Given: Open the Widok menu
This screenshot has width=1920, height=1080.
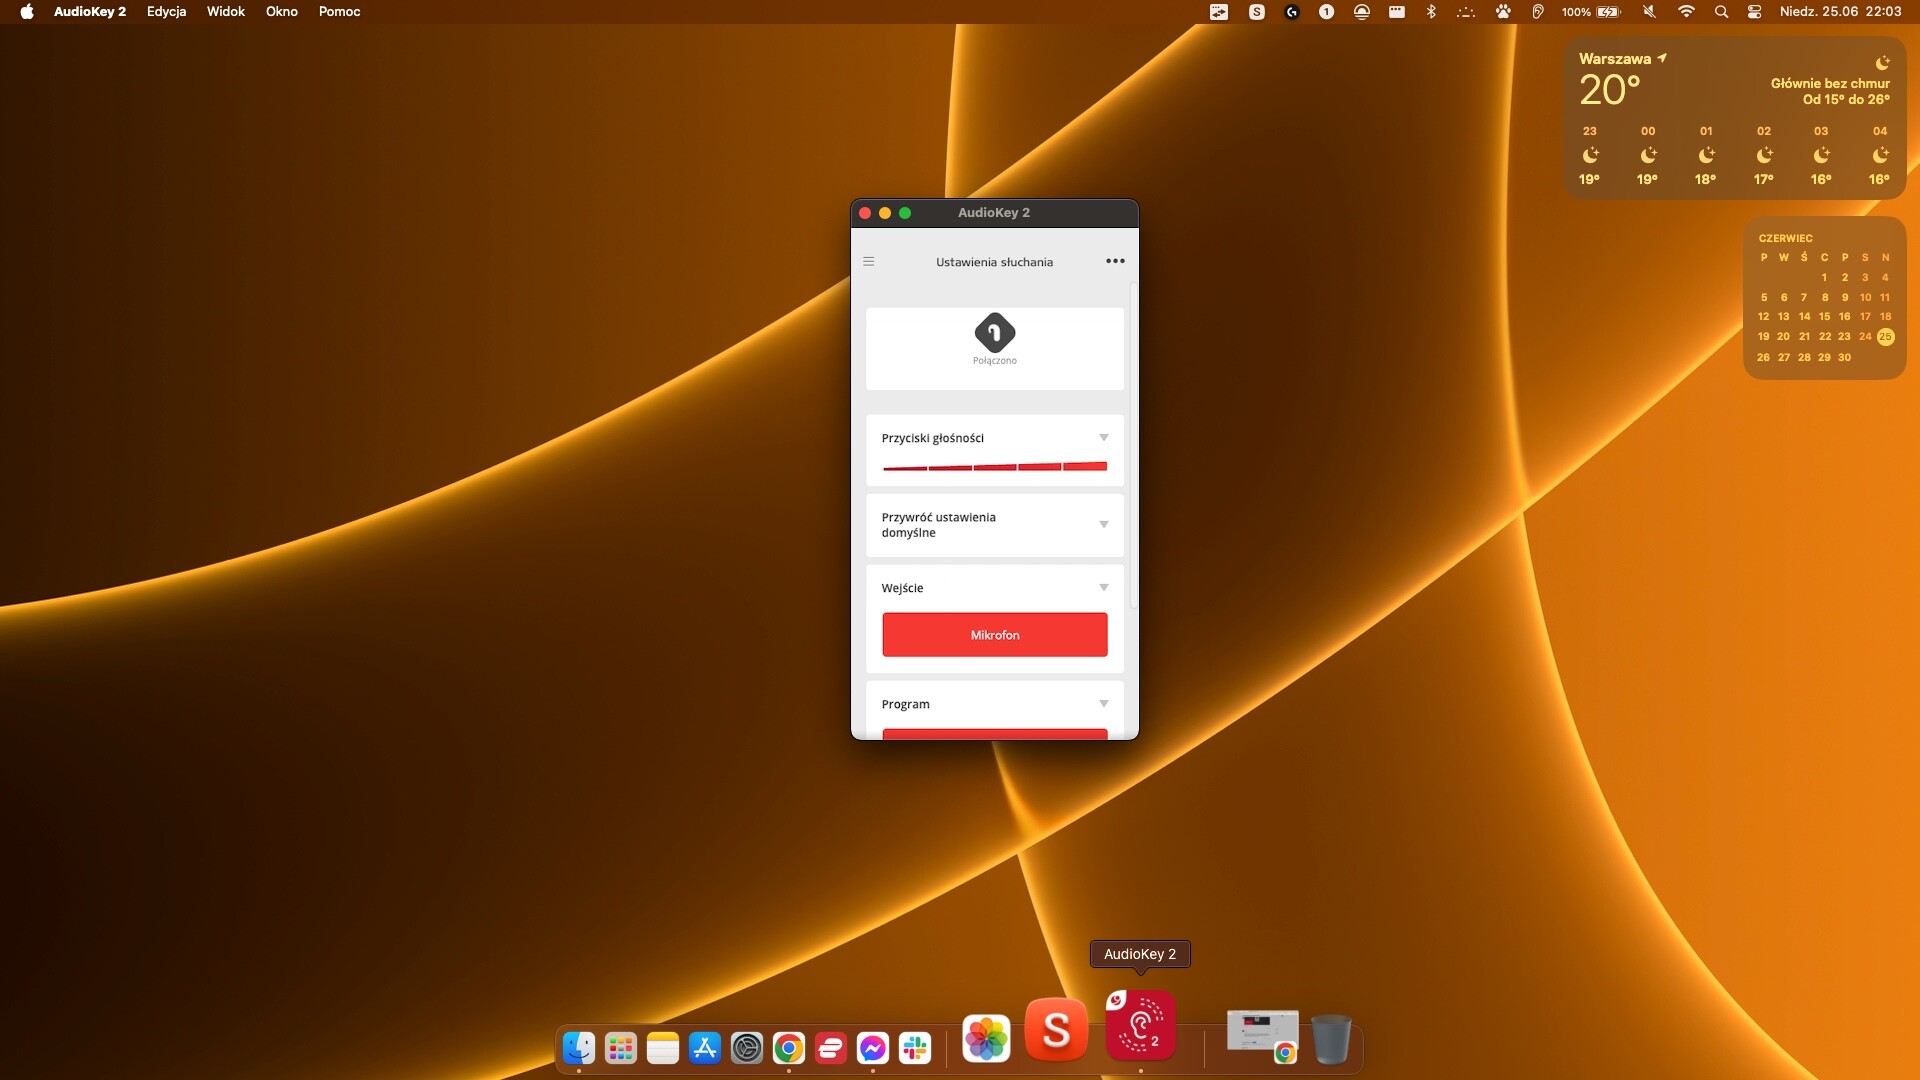Looking at the screenshot, I should 226,12.
